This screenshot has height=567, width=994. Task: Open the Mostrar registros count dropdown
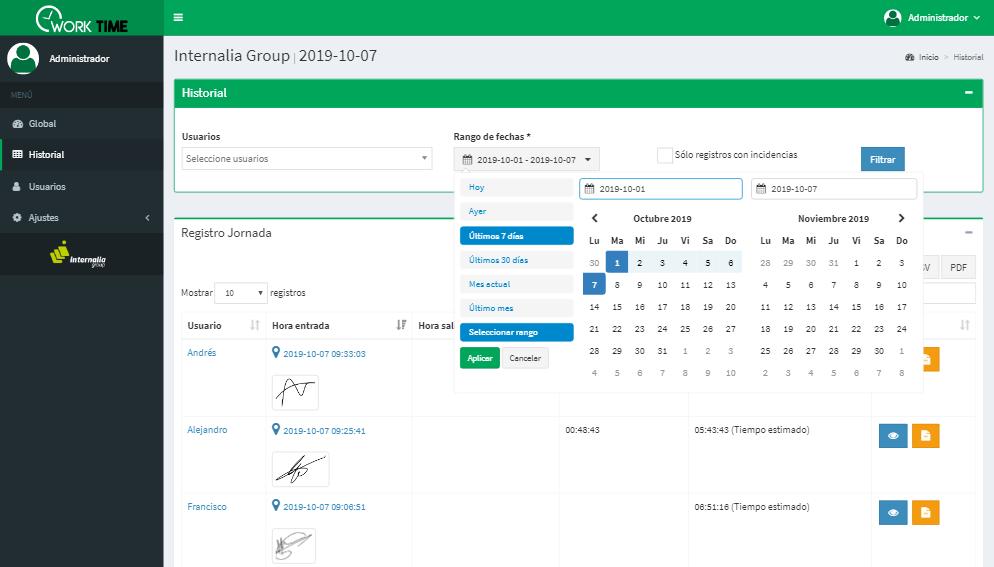coord(241,293)
